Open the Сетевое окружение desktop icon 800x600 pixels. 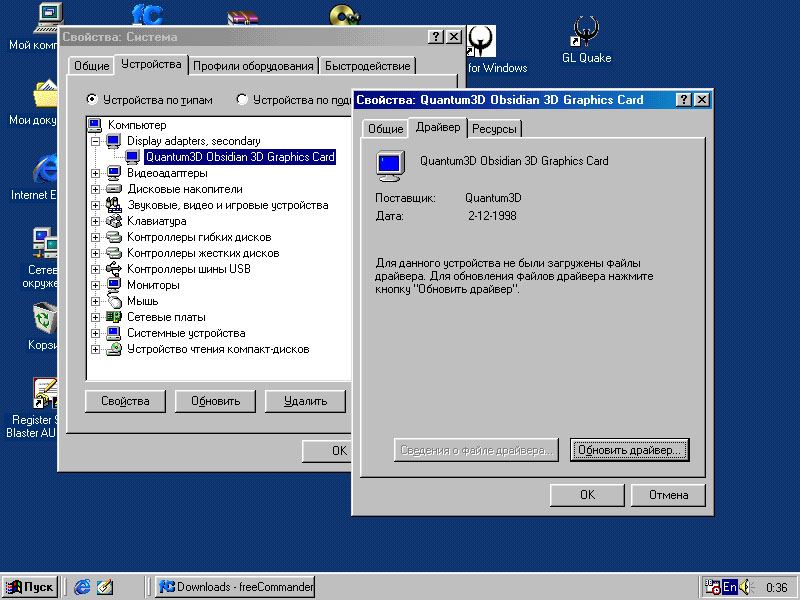pos(45,242)
